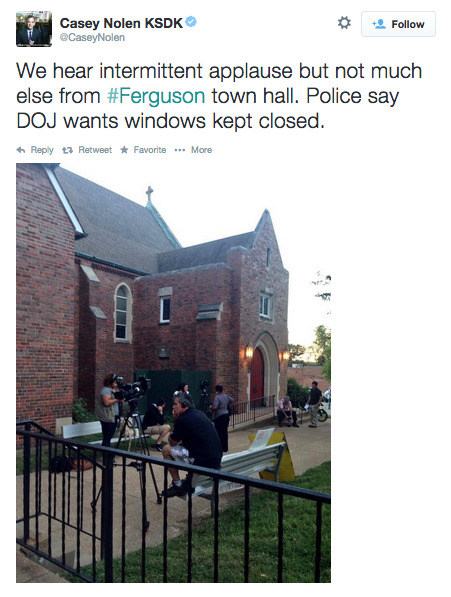This screenshot has width=451, height=597.
Task: Follow Casey Nolen KSDK
Action: 398,24
